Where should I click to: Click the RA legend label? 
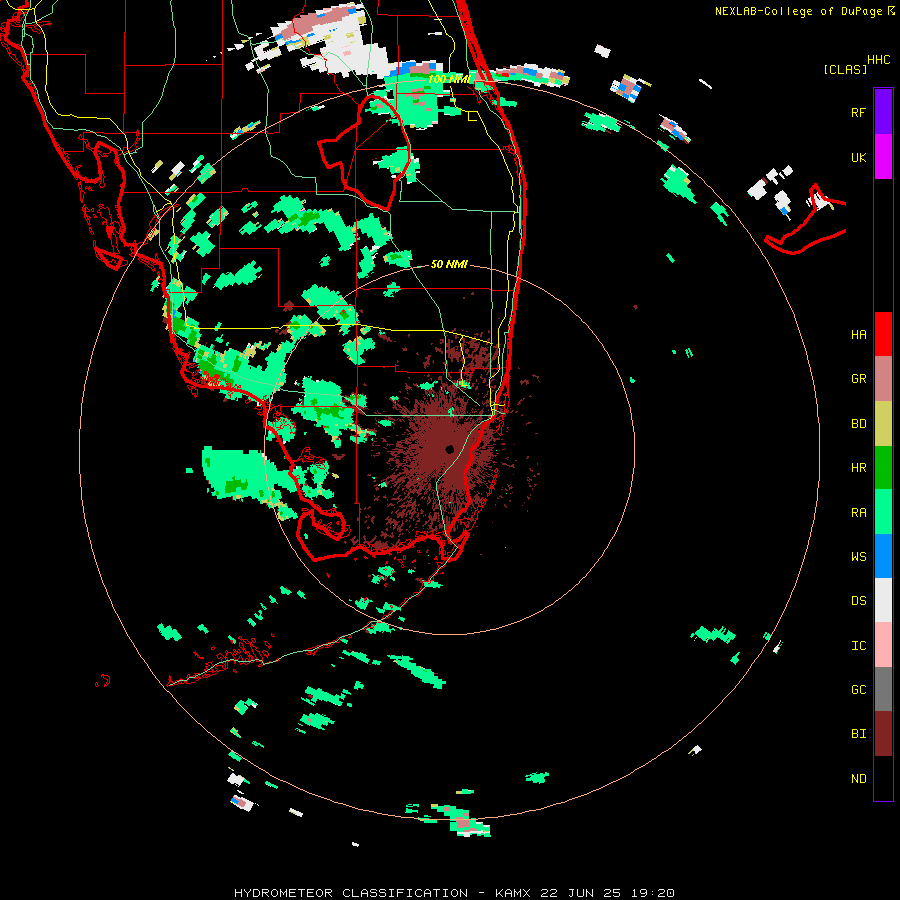click(x=858, y=513)
